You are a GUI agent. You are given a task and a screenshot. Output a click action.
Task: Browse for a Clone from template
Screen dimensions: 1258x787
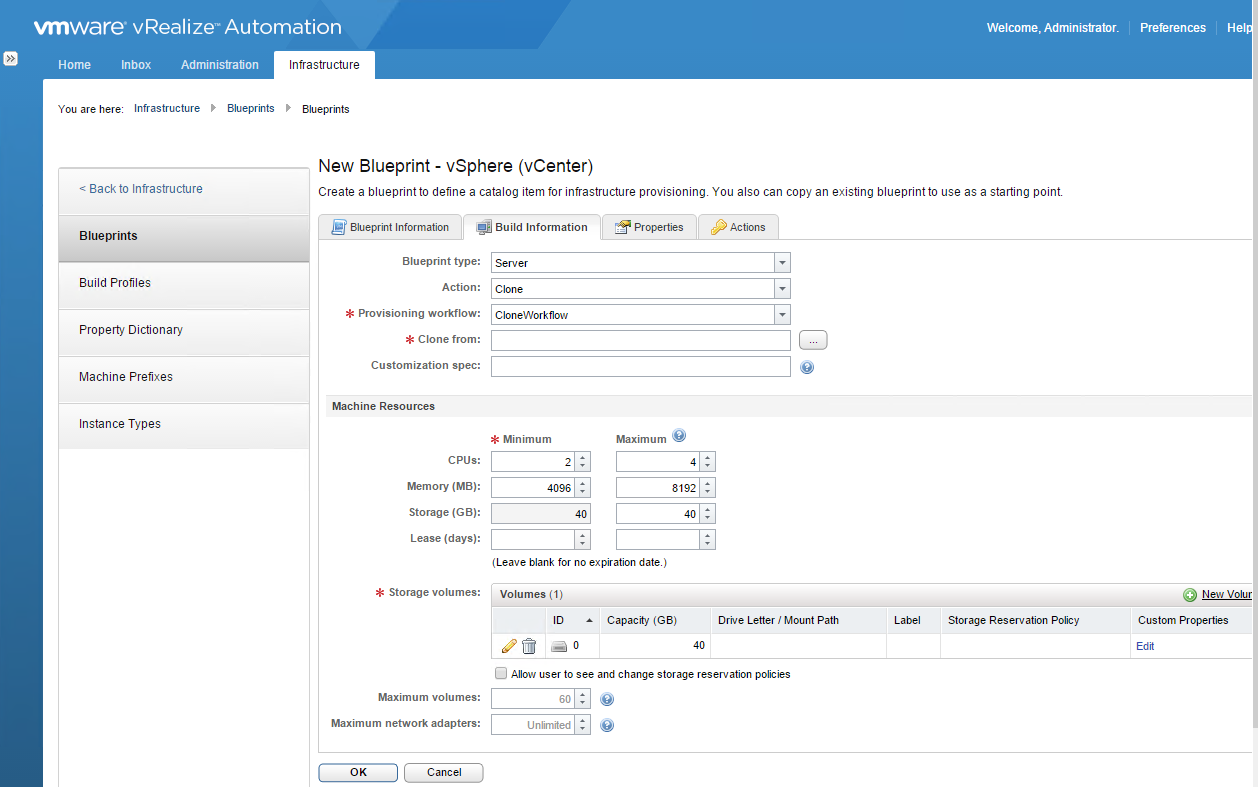[813, 341]
